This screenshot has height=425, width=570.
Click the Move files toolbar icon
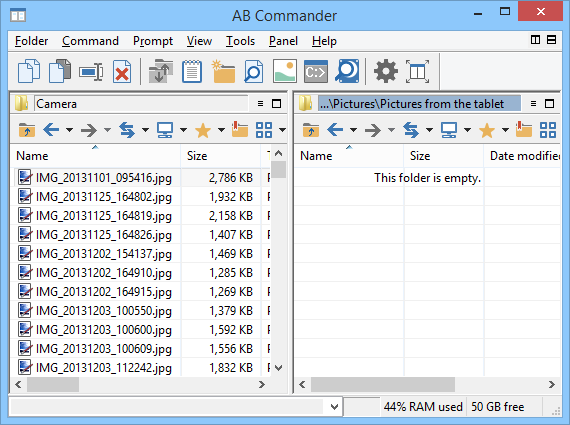[60, 71]
